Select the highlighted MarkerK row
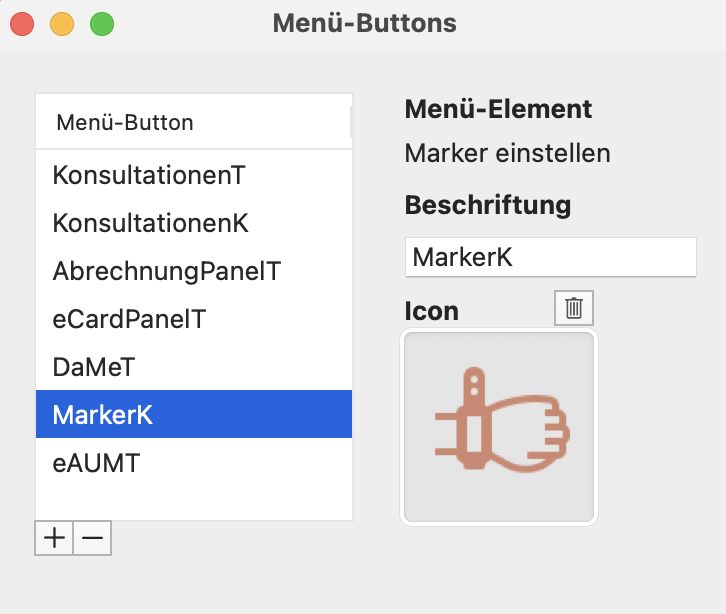This screenshot has width=726, height=614. [194, 414]
